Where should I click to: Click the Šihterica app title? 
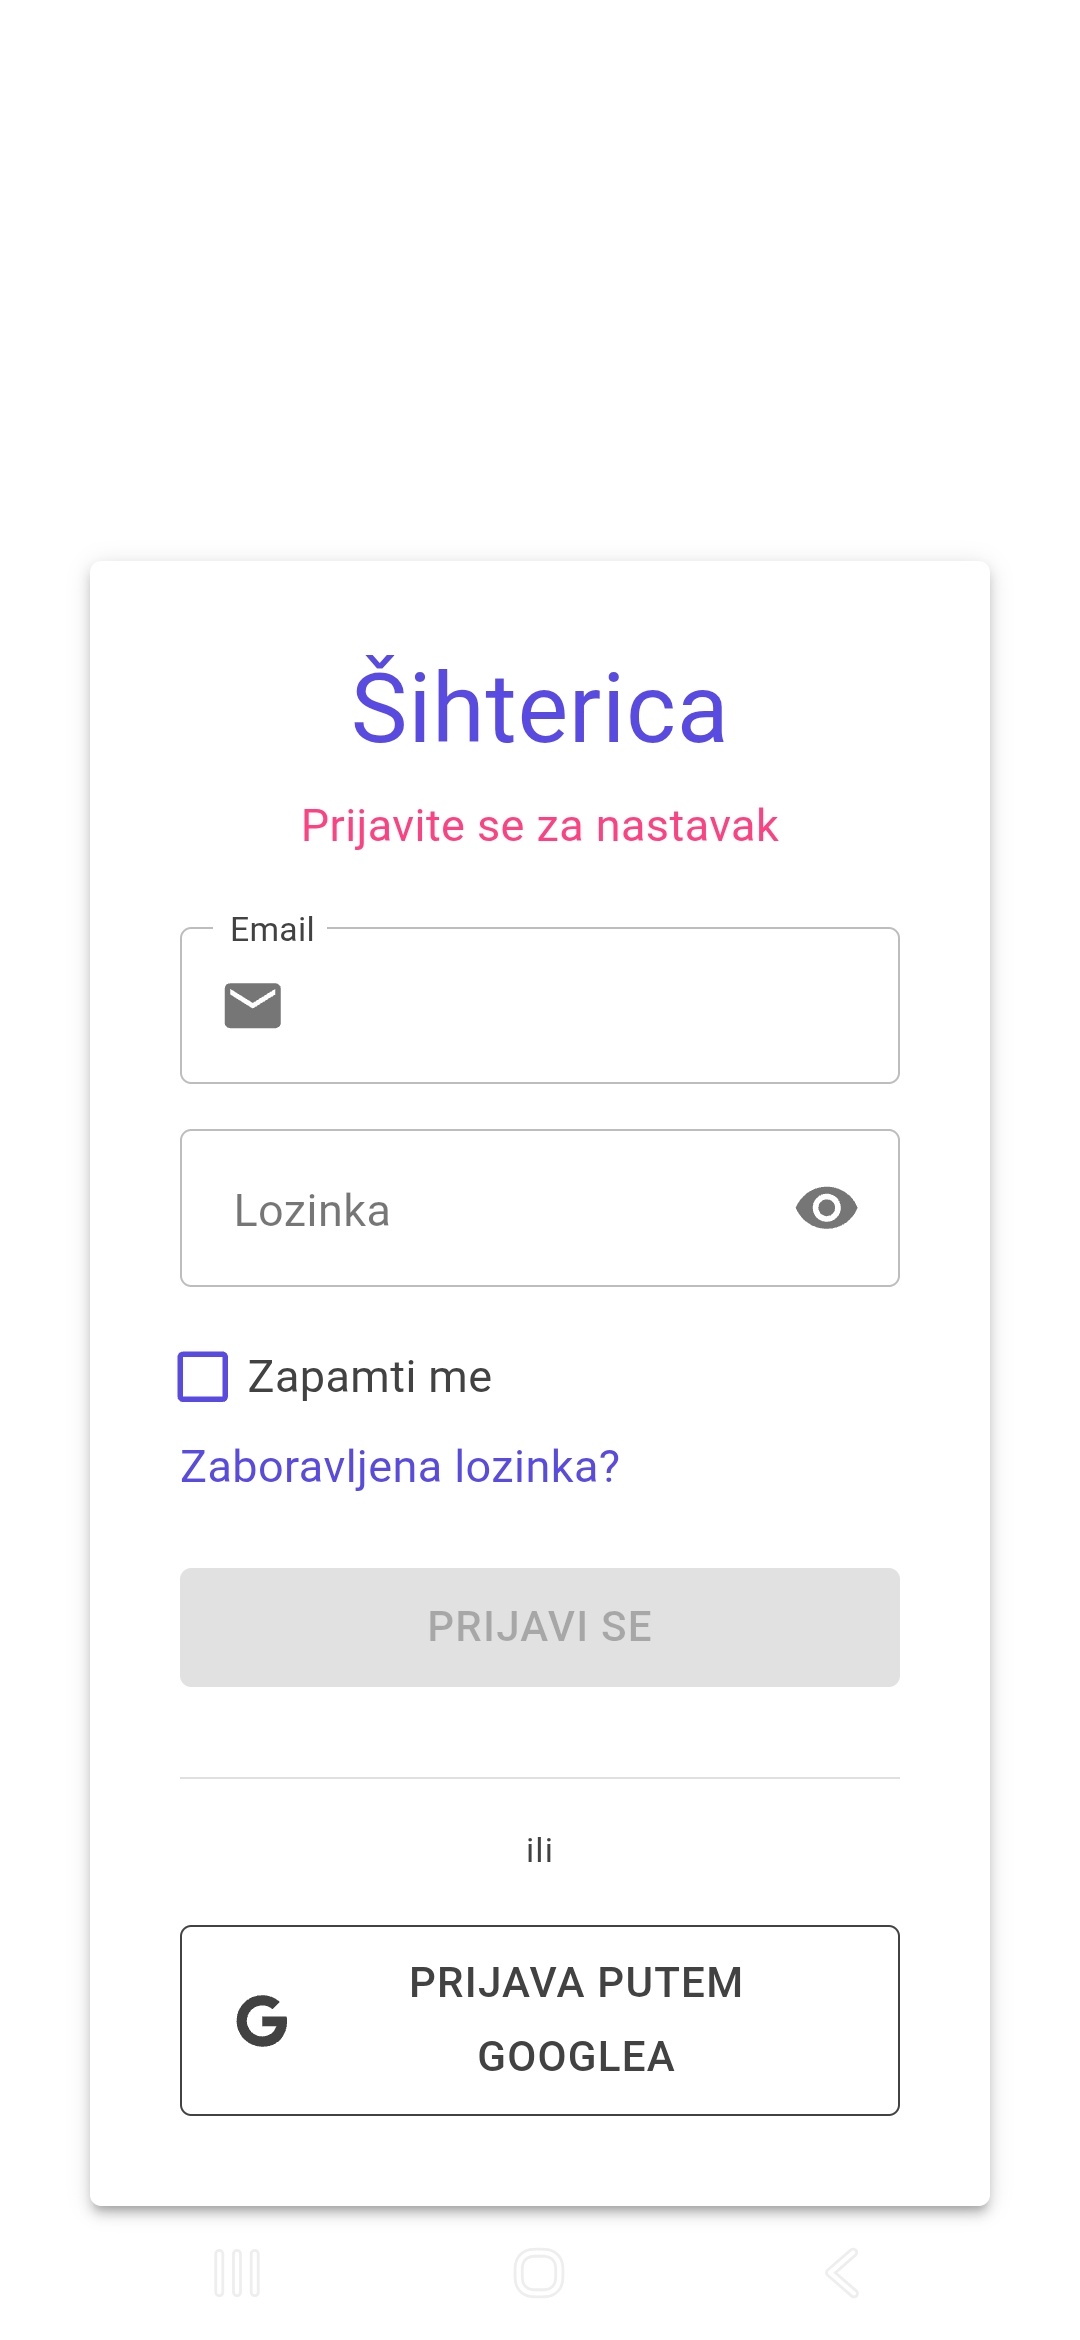pyautogui.click(x=540, y=706)
